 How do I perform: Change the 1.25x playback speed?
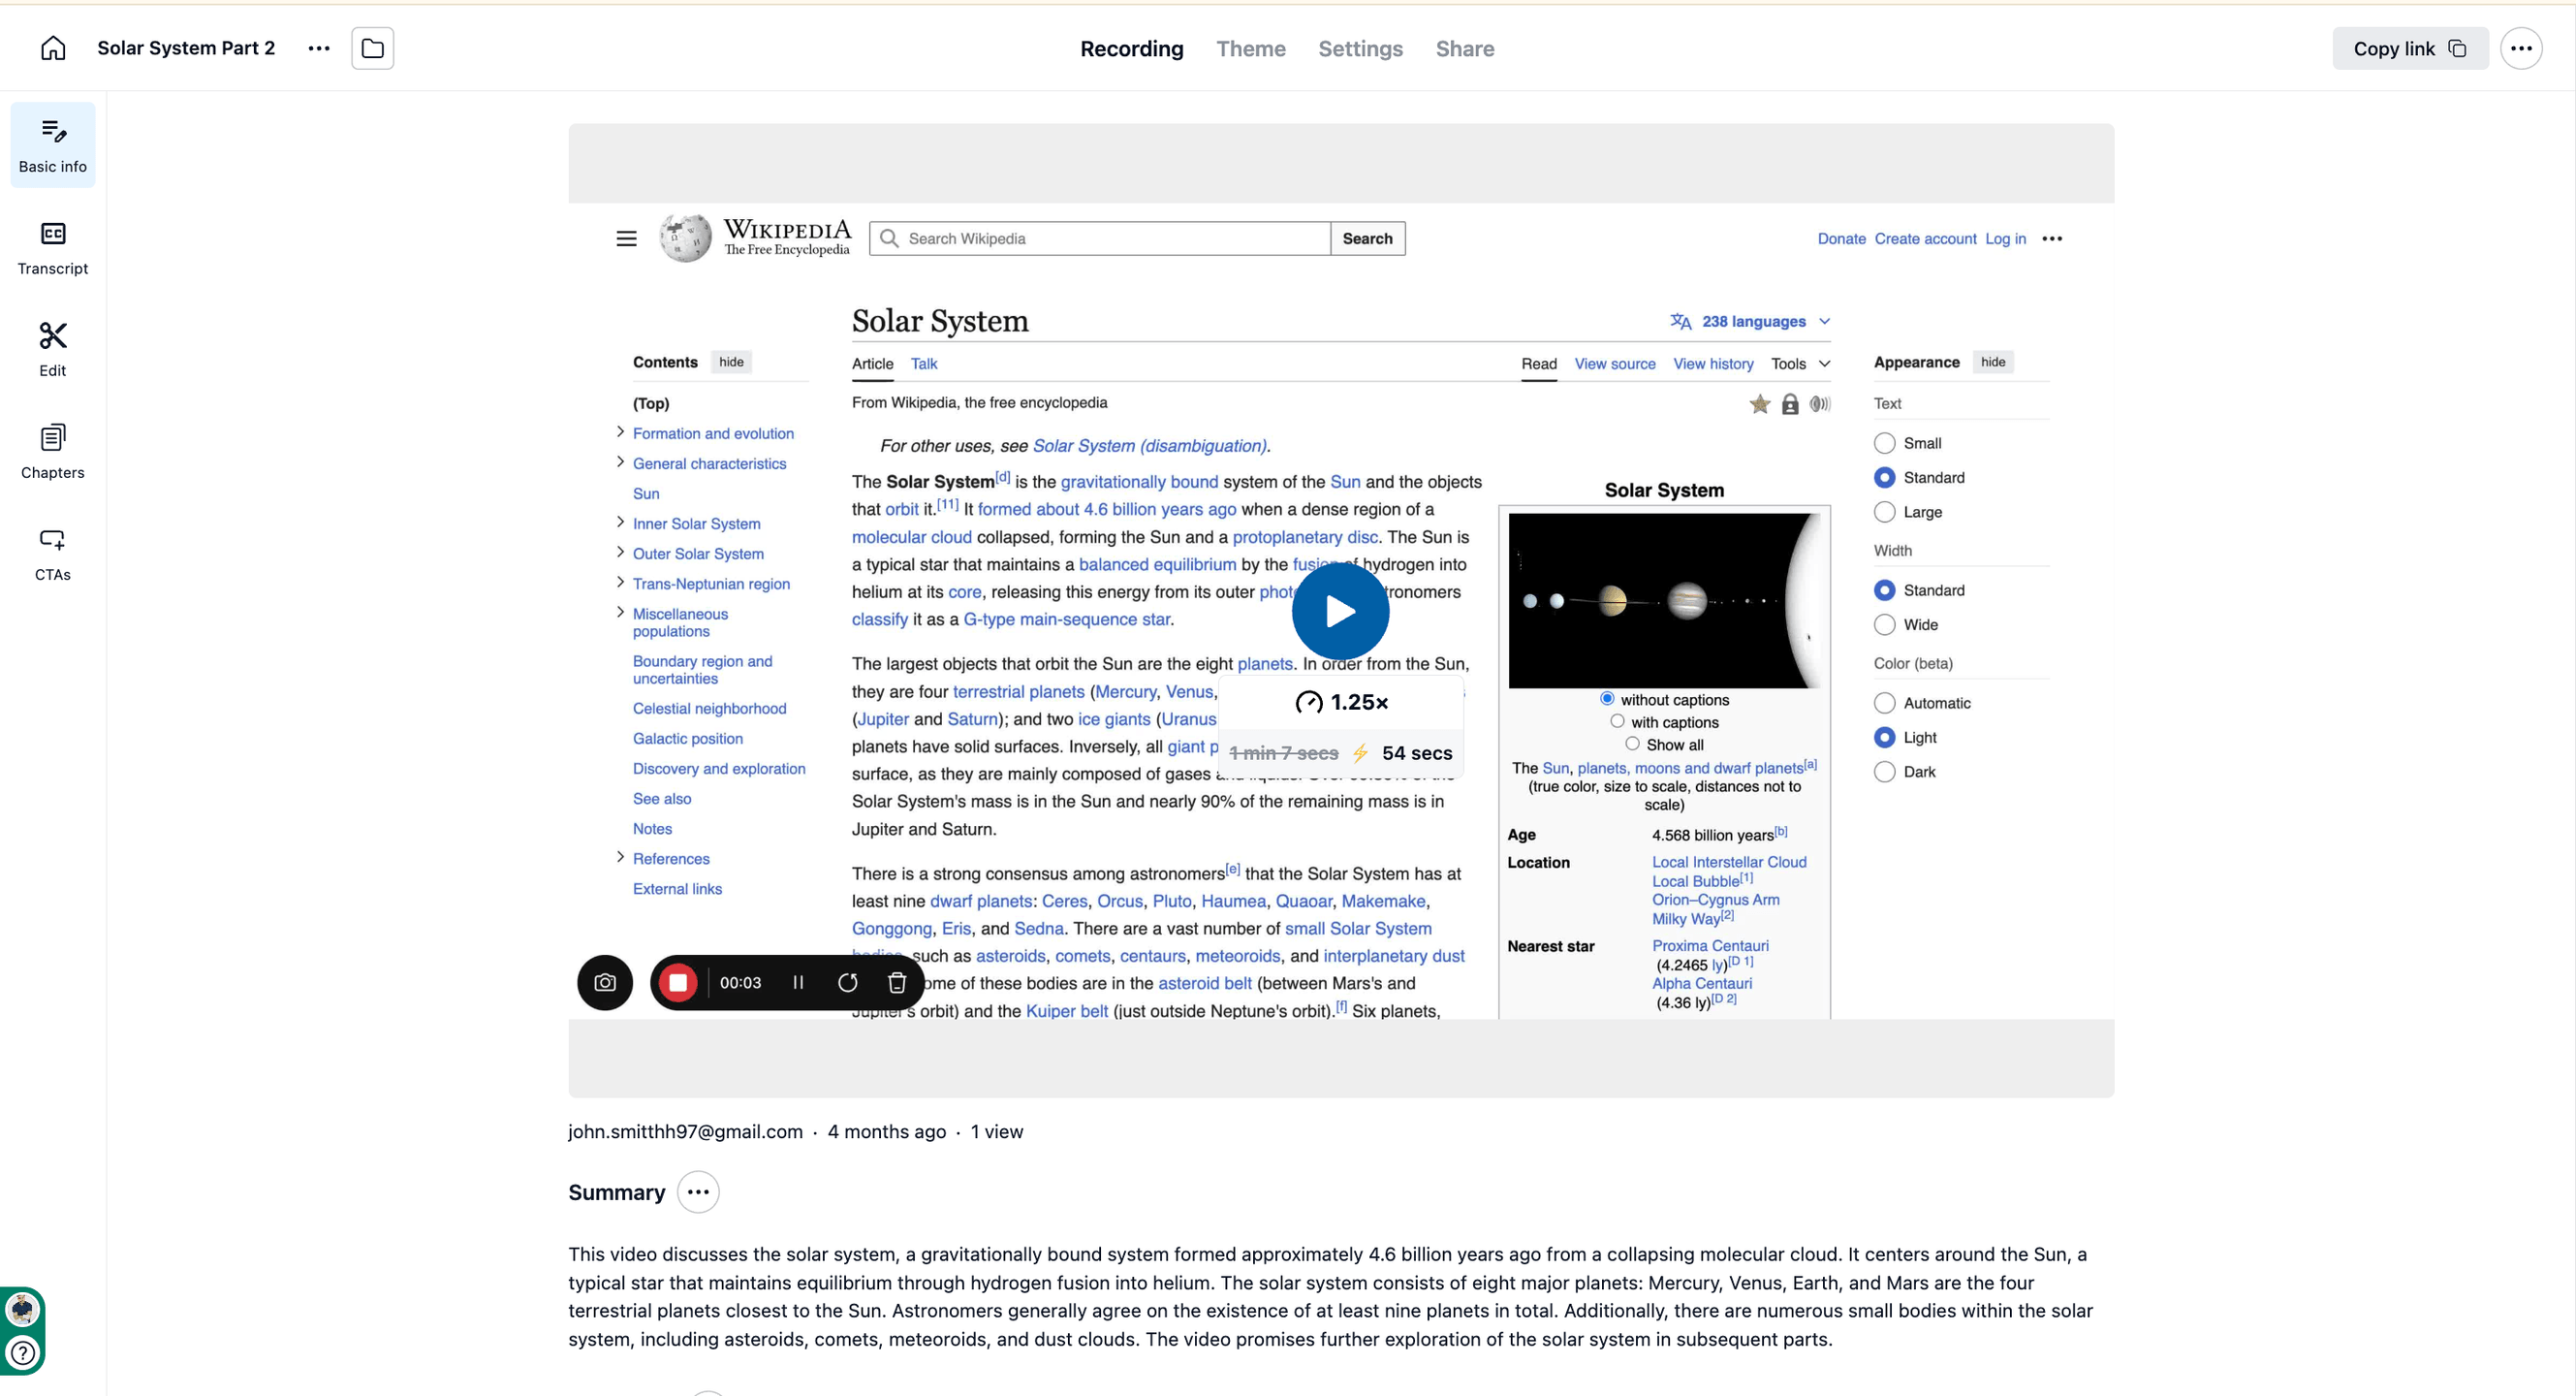1341,702
